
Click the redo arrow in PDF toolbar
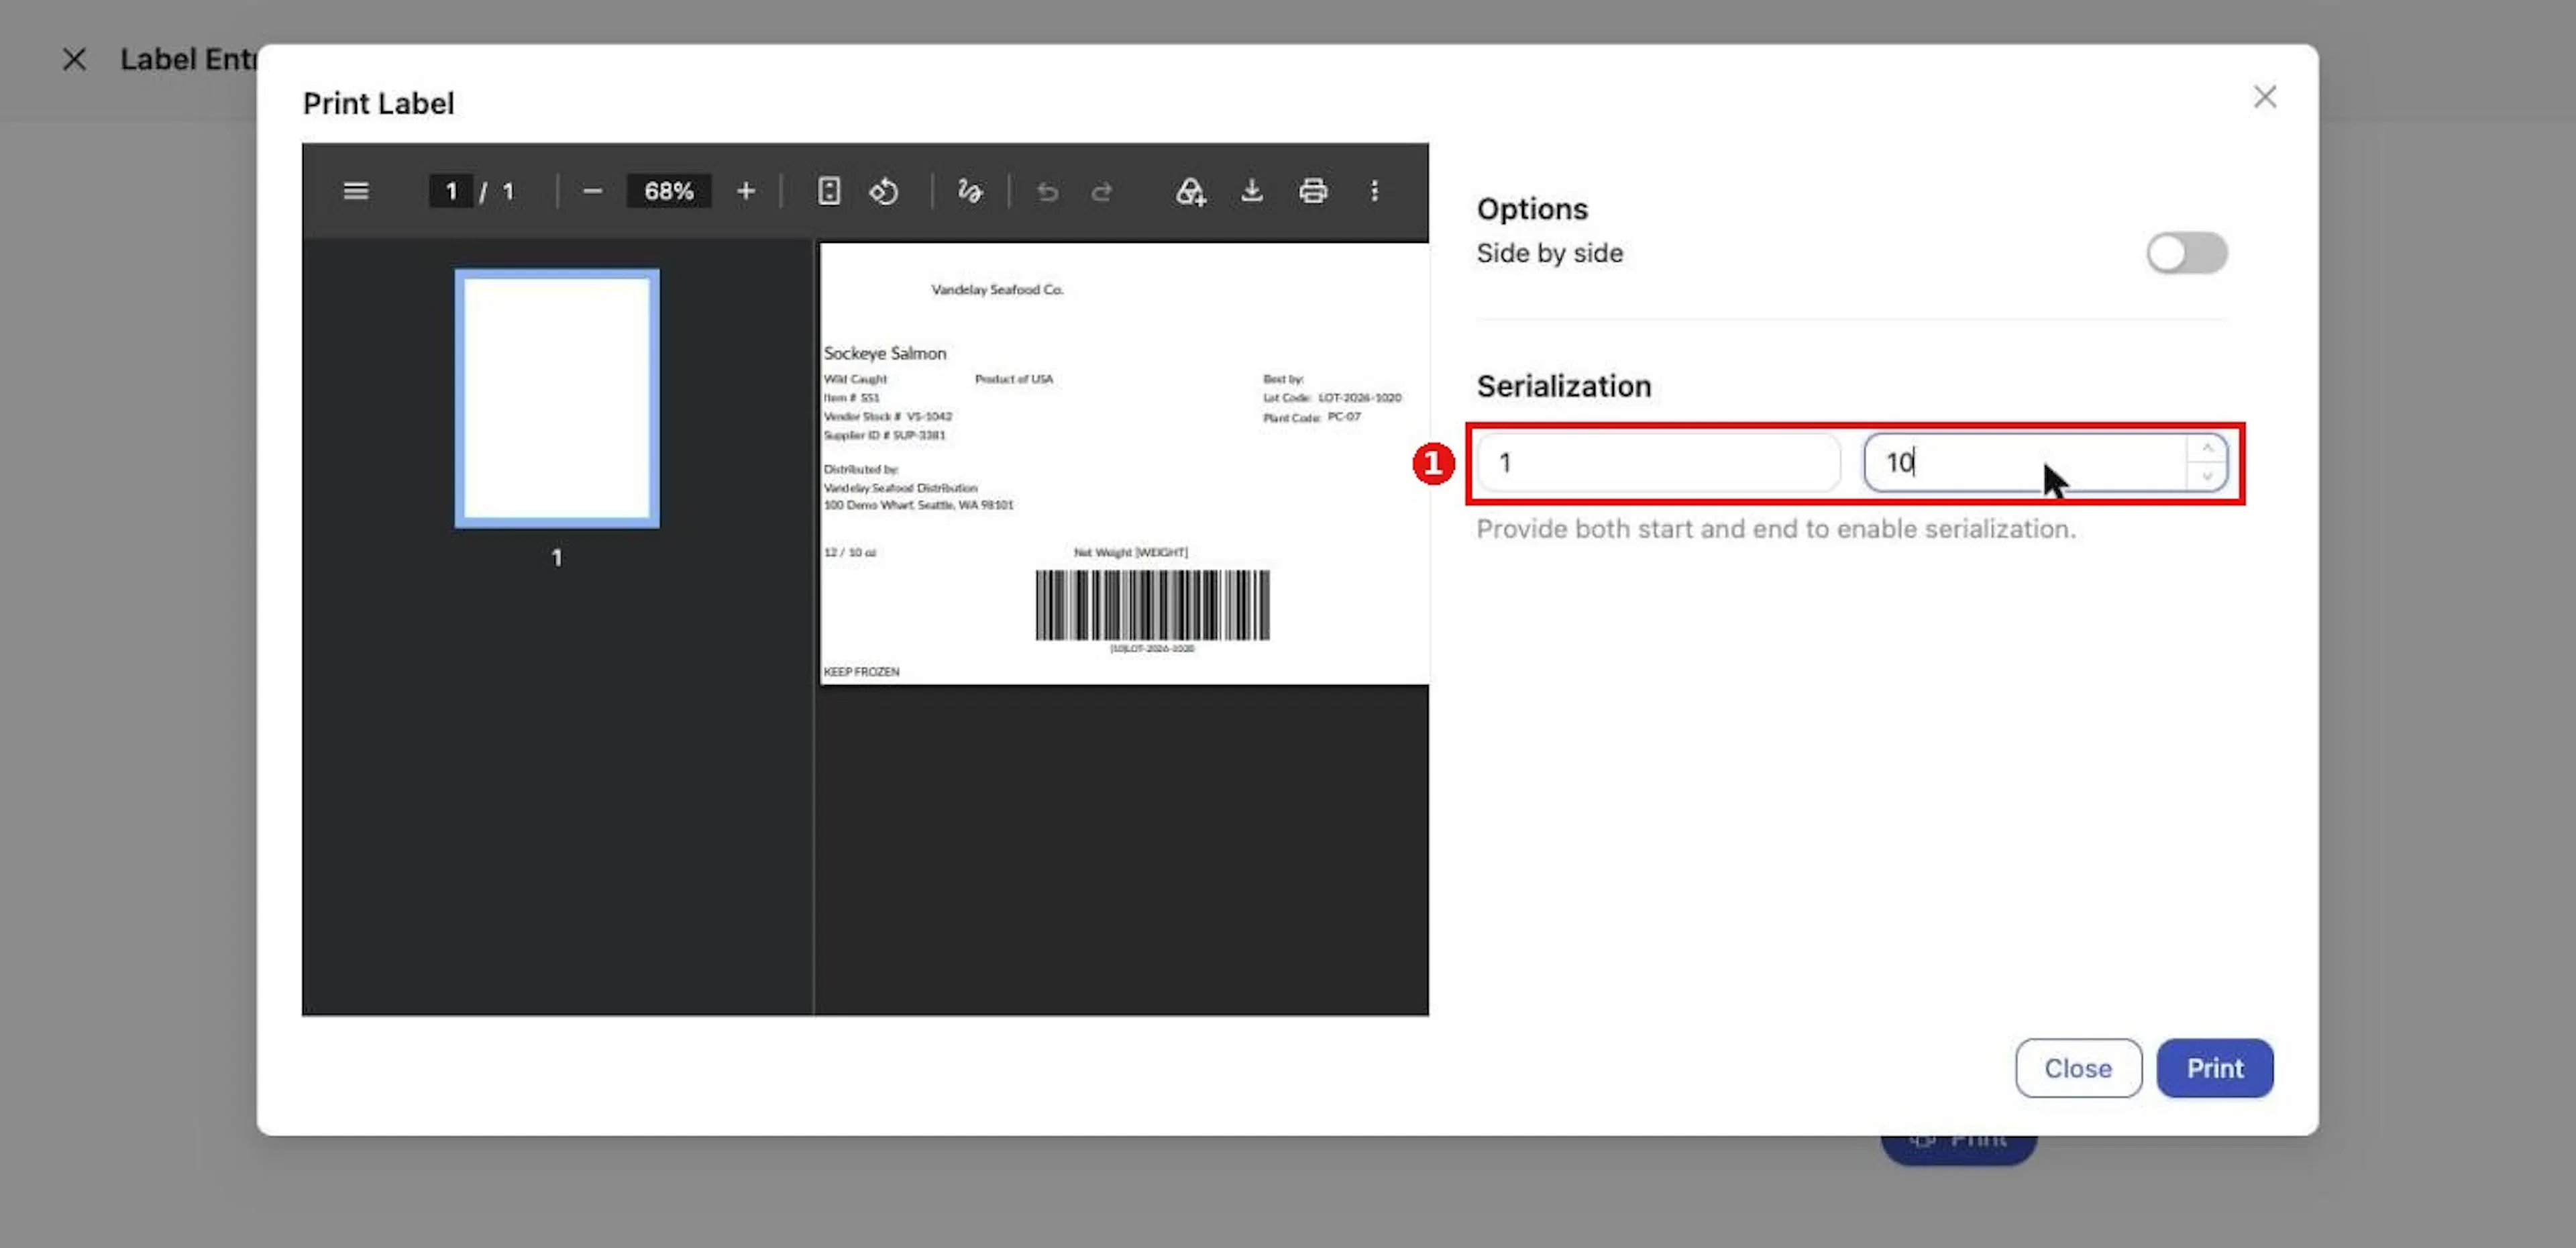[x=1102, y=191]
